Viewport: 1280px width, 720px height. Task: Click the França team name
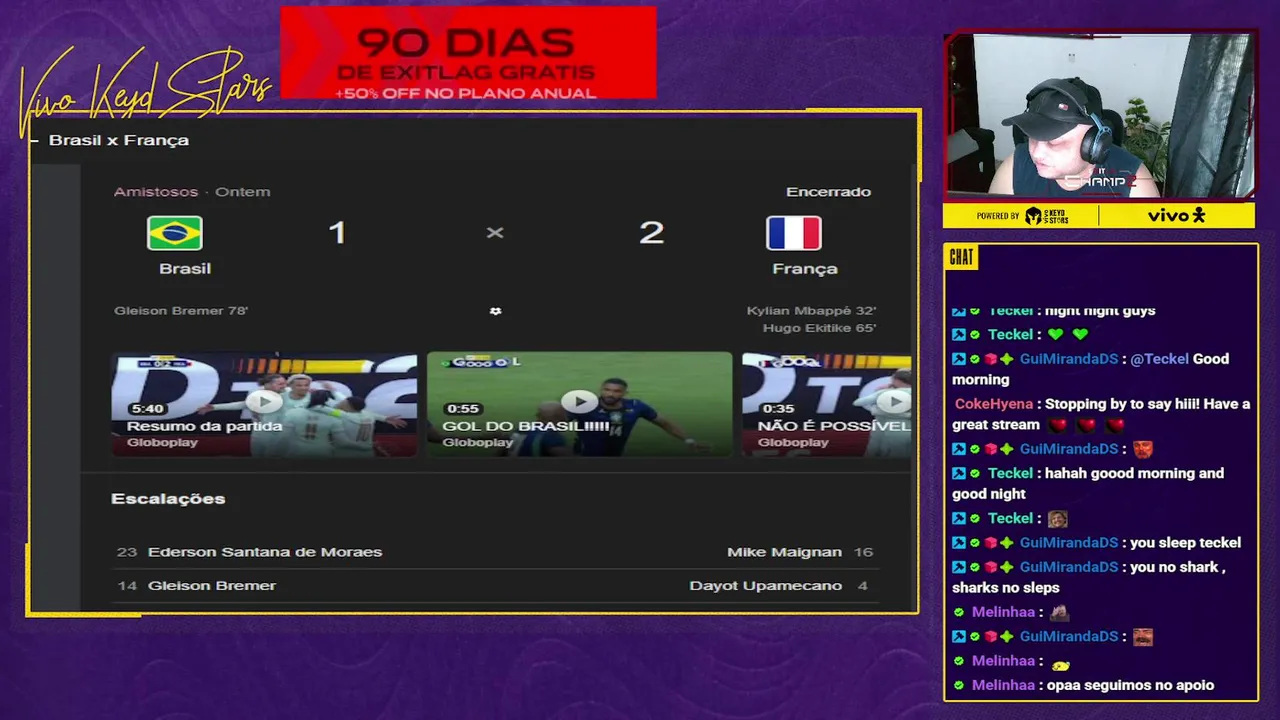coord(805,268)
